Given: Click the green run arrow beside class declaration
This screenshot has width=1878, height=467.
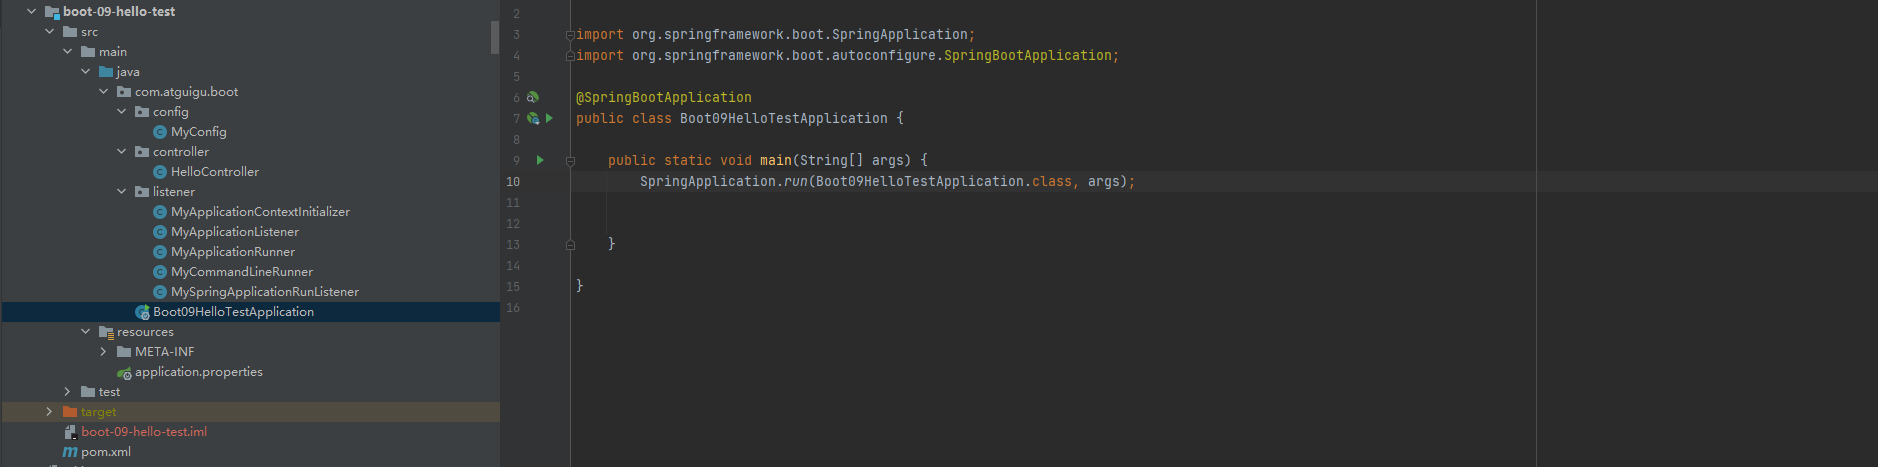Looking at the screenshot, I should coord(549,118).
